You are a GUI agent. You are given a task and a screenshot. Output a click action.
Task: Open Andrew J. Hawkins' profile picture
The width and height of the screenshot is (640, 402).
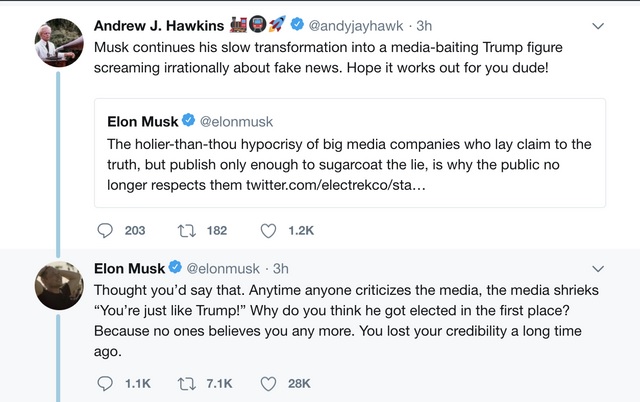(x=59, y=42)
